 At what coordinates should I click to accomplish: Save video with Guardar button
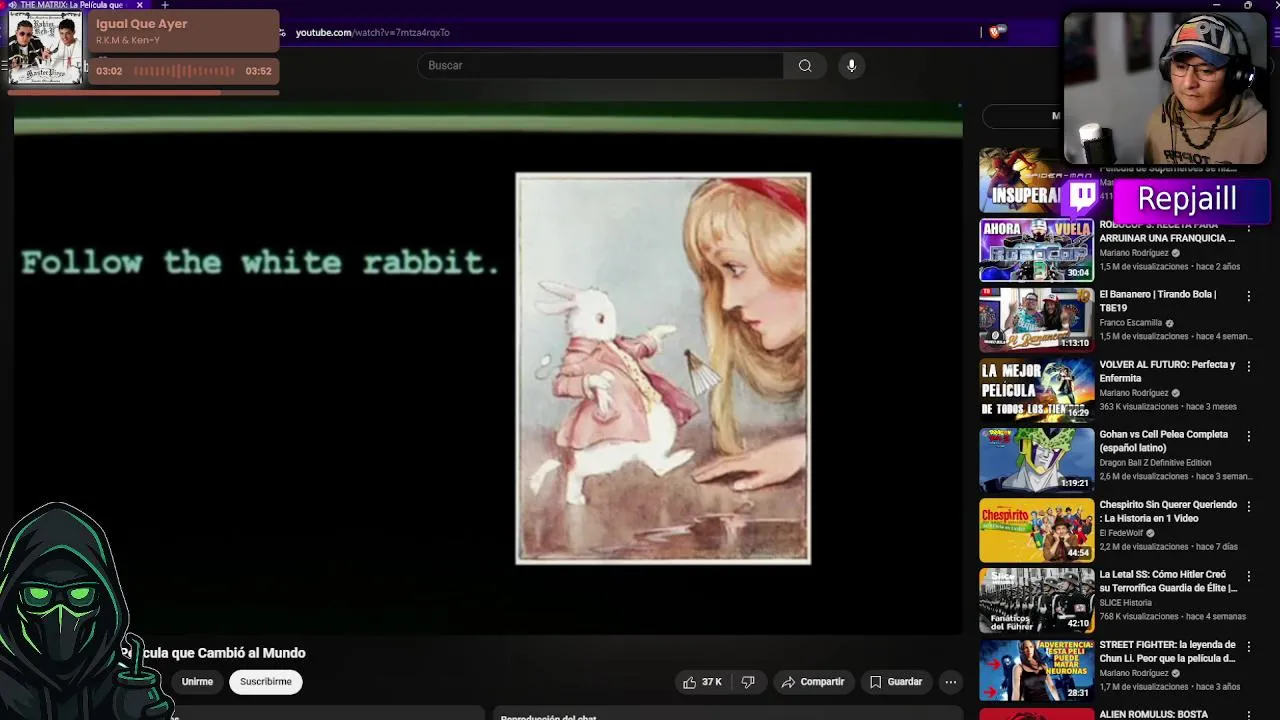pos(895,682)
